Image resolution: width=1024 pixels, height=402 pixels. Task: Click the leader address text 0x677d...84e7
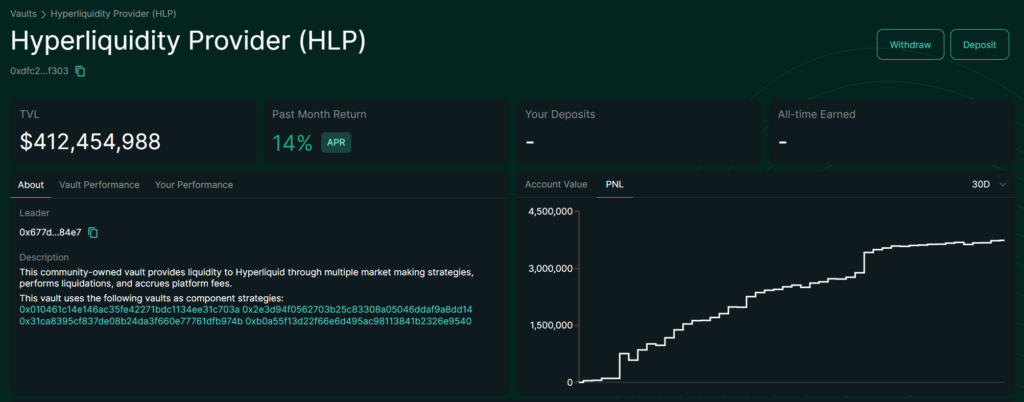point(50,232)
